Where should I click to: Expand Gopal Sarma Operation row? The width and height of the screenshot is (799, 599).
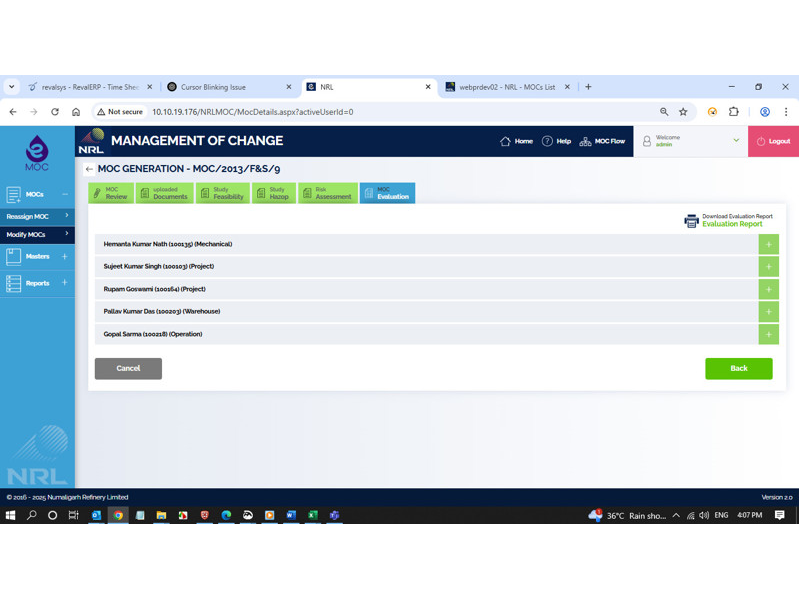point(768,334)
